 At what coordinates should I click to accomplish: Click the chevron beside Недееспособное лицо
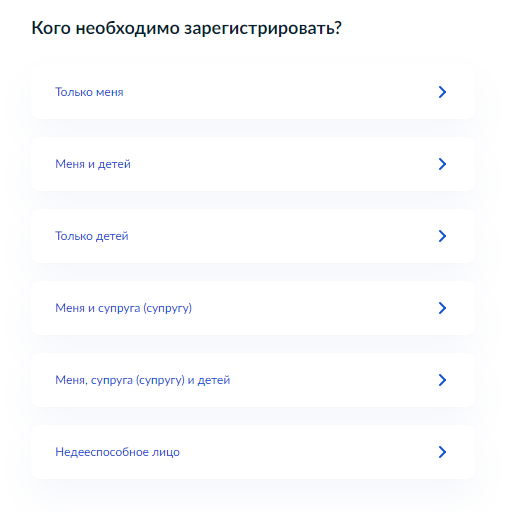(x=442, y=452)
